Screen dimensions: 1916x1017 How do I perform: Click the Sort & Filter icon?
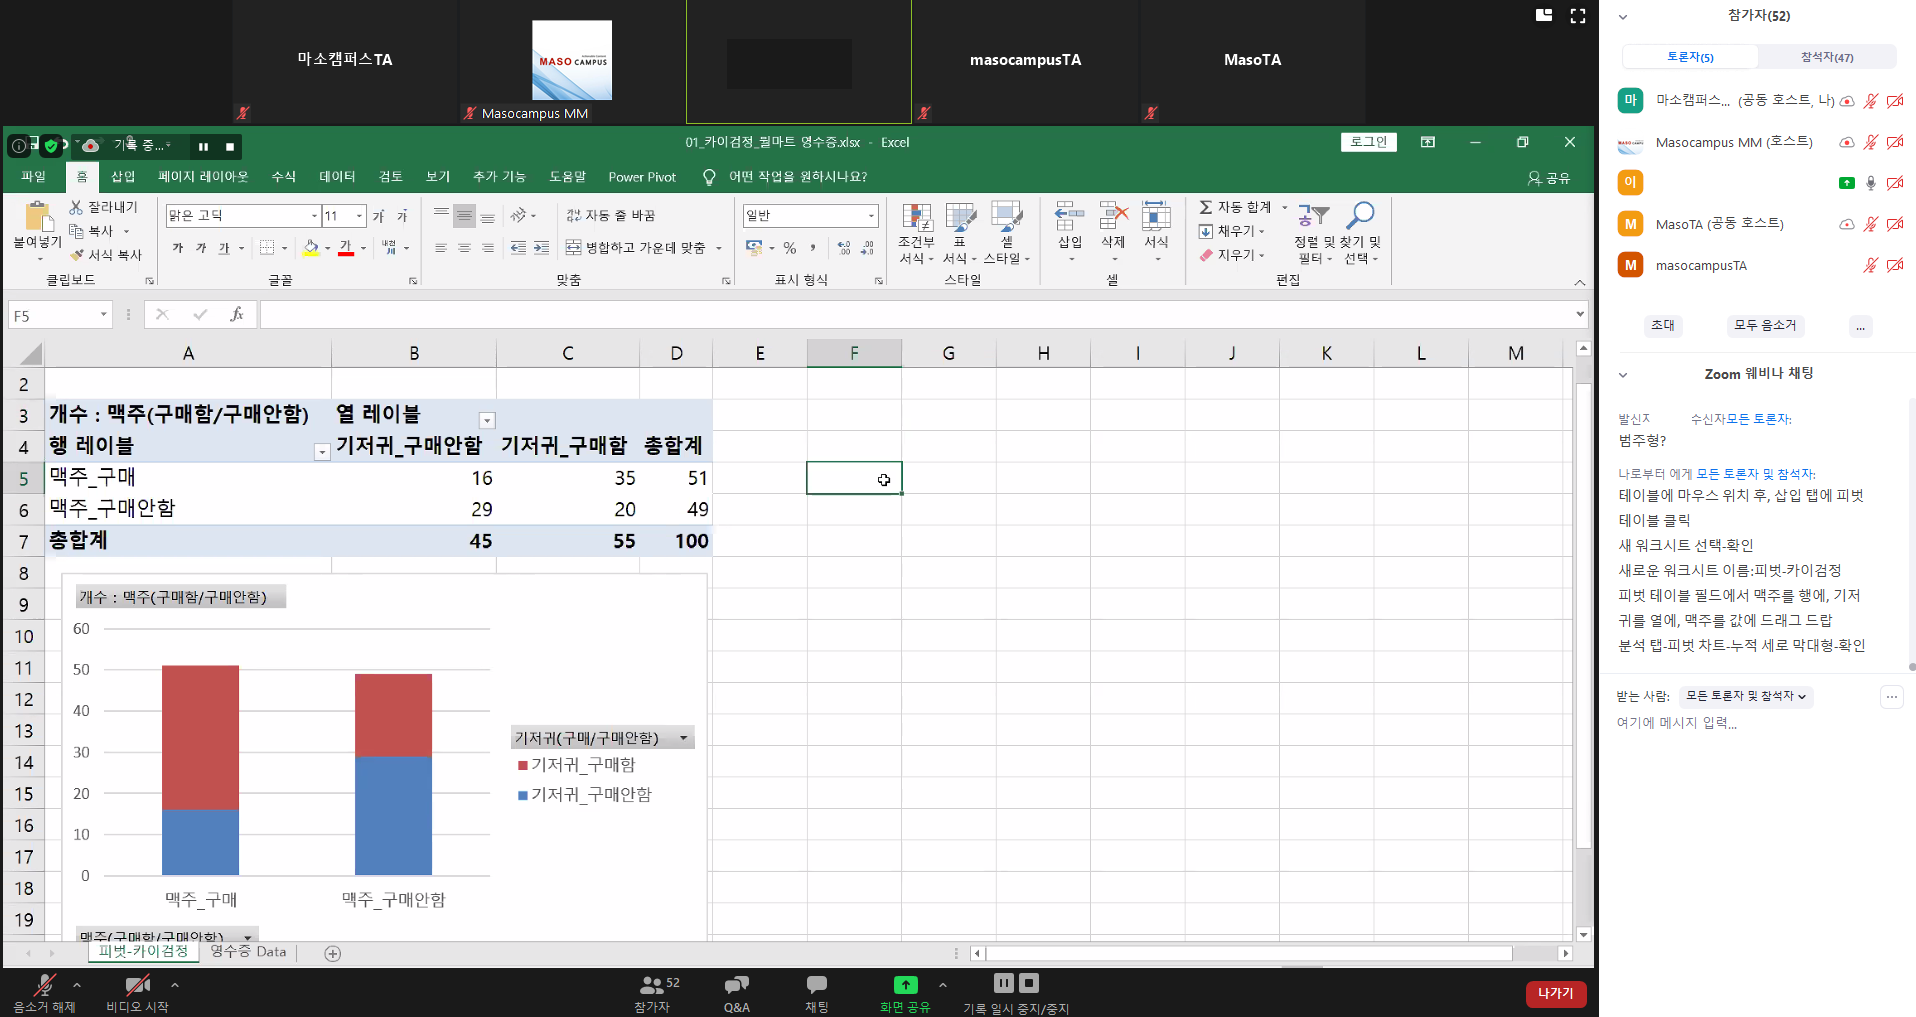tap(1313, 216)
